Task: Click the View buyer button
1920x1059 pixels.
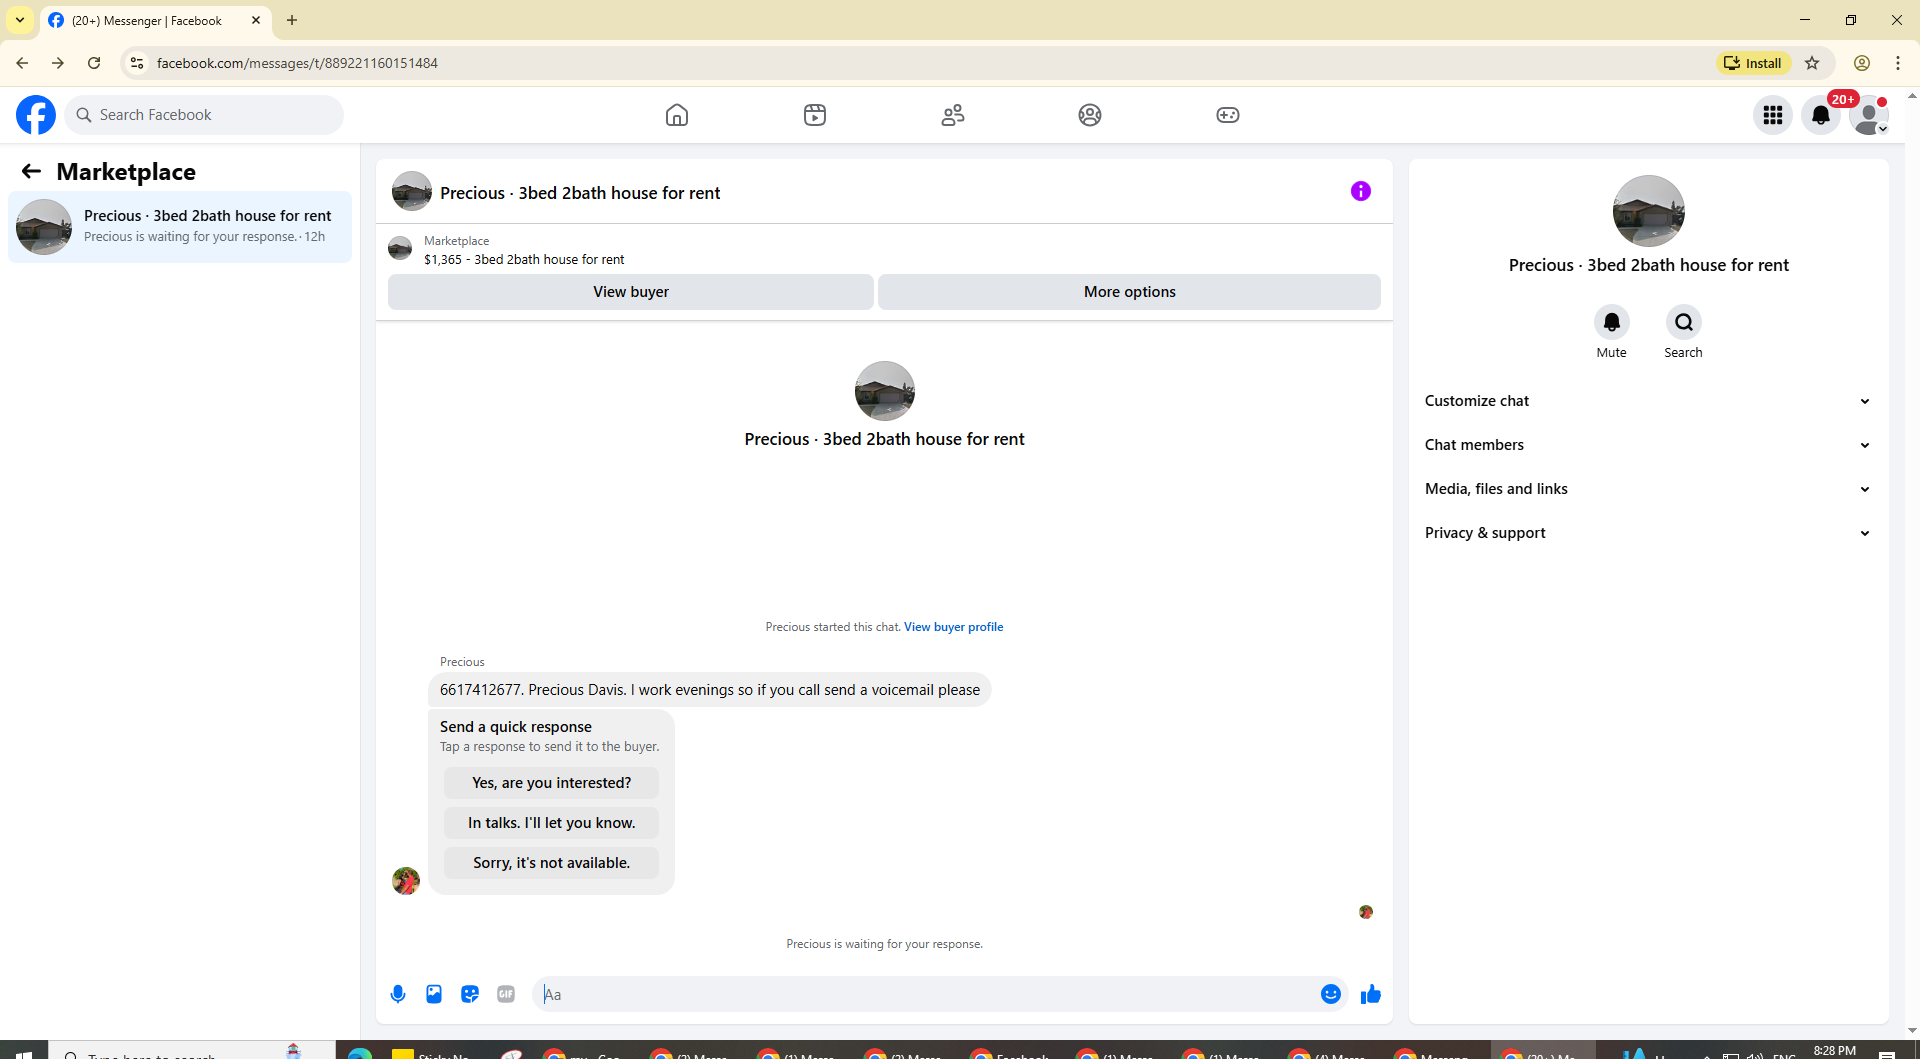Action: click(631, 292)
